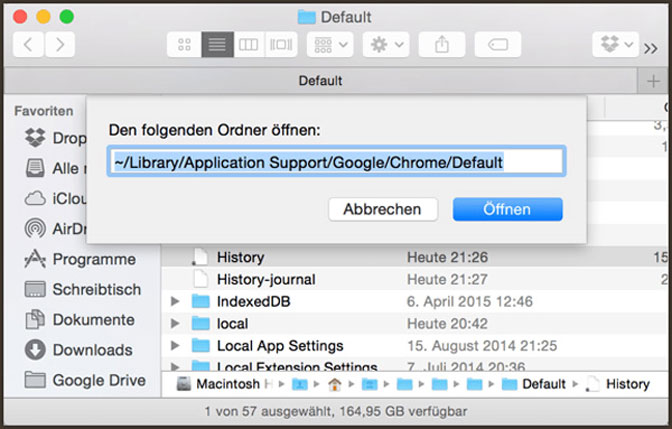Switch to list view

(x=217, y=44)
